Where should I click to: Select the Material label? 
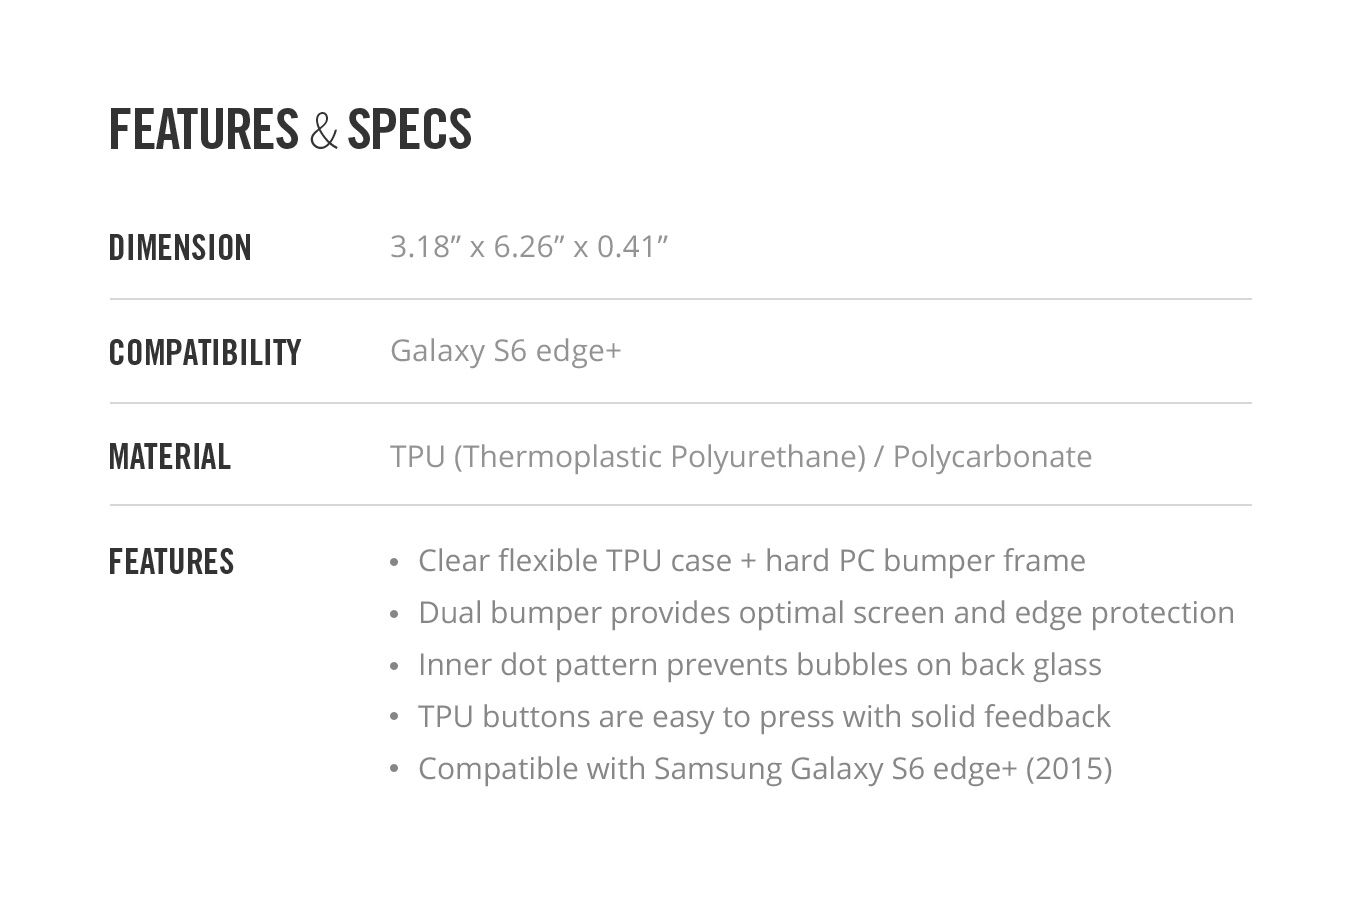pos(170,457)
